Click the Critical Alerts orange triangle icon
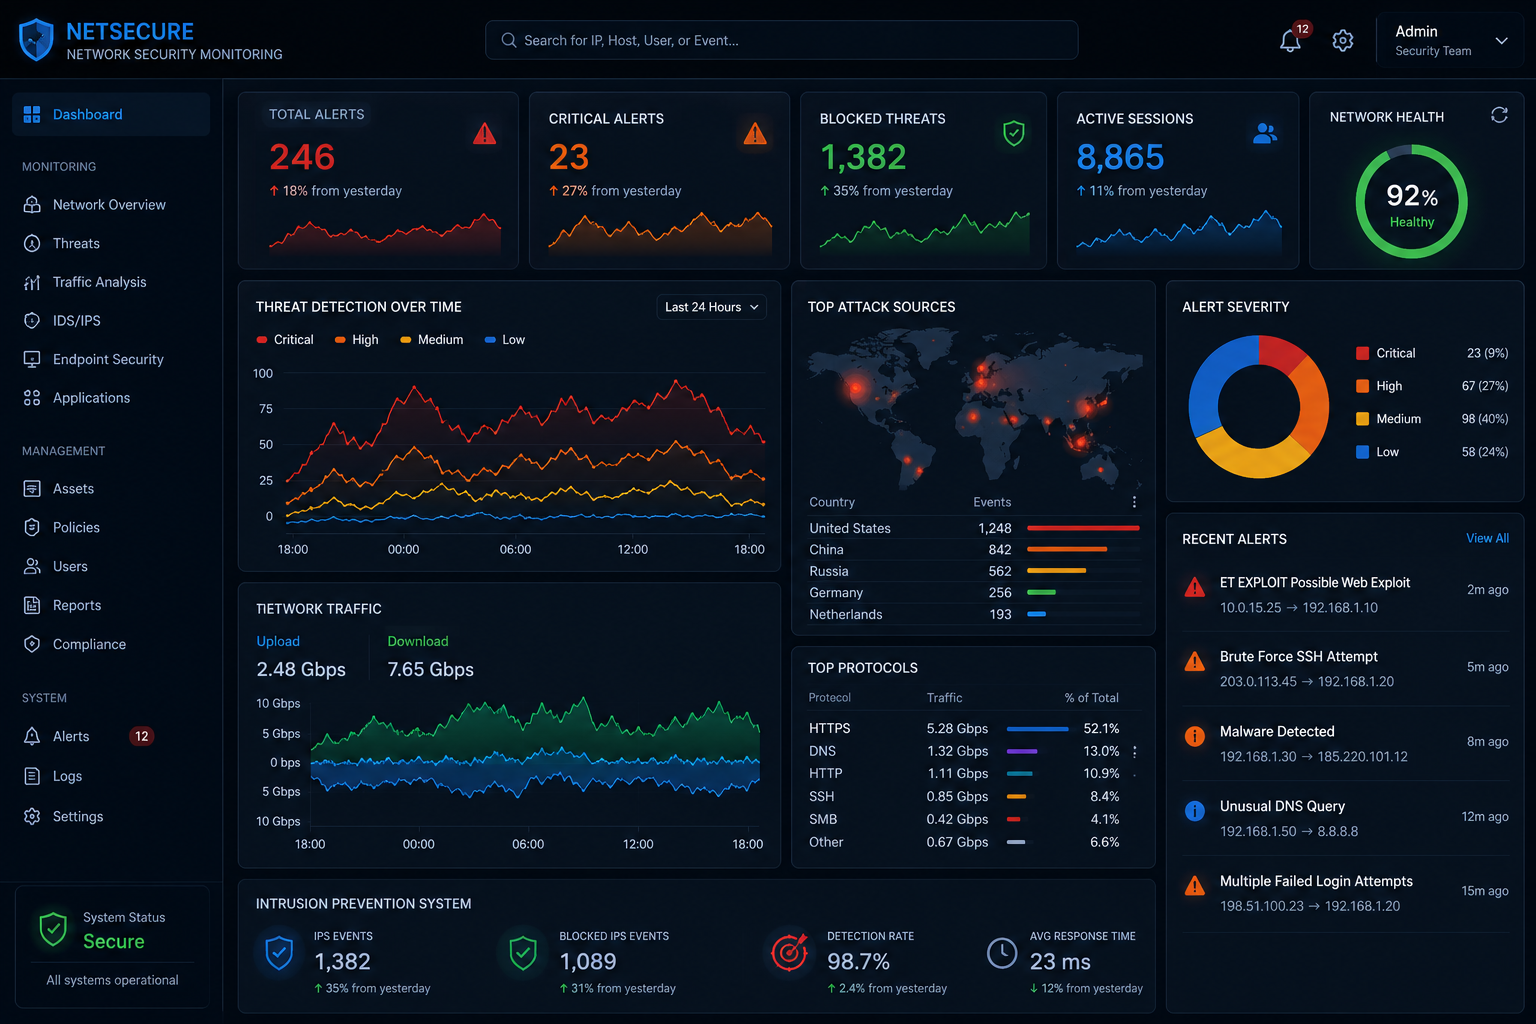1536x1024 pixels. (x=755, y=133)
